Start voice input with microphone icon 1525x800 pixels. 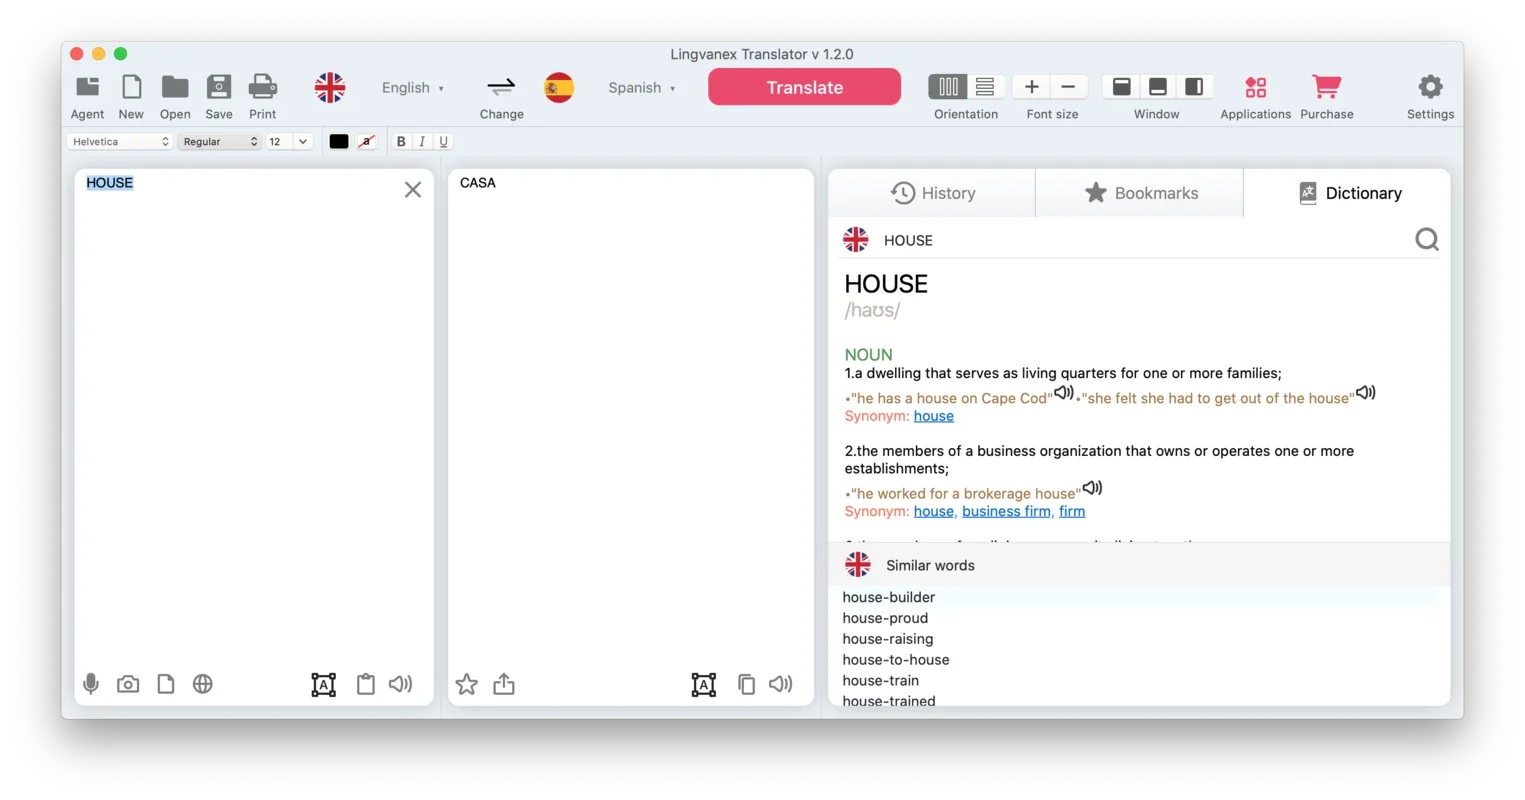(x=91, y=684)
